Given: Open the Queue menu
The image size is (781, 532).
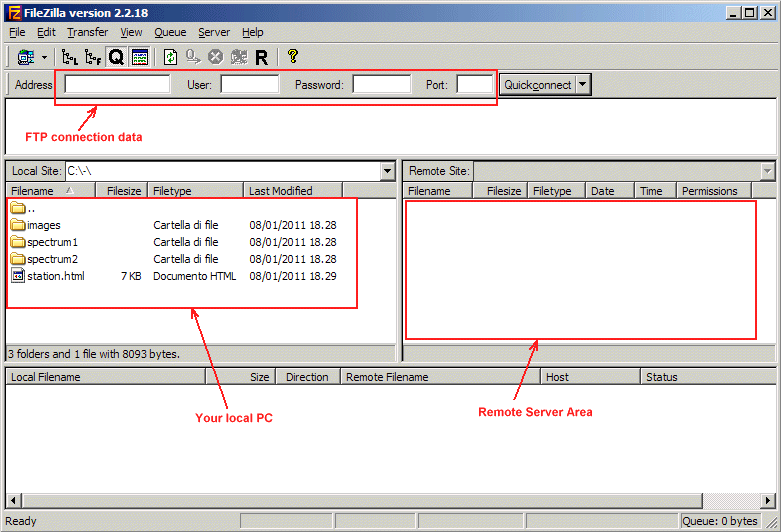Looking at the screenshot, I should click(x=170, y=32).
